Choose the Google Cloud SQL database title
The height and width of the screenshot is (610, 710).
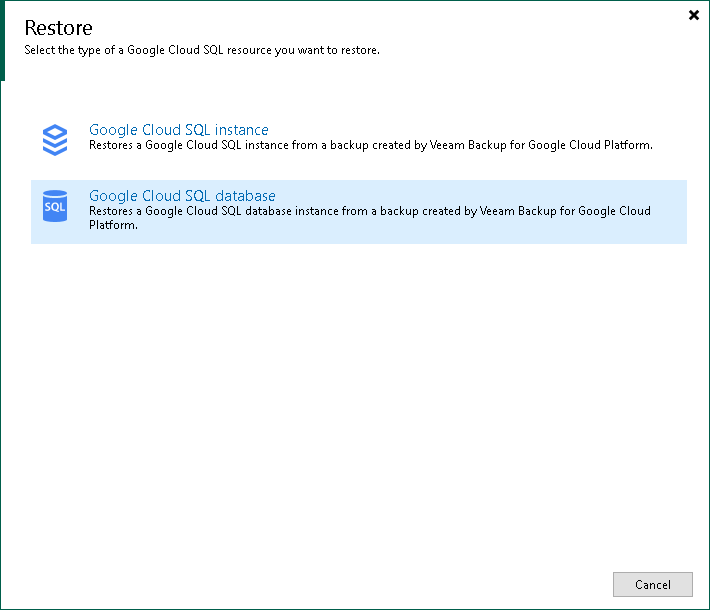click(x=182, y=196)
